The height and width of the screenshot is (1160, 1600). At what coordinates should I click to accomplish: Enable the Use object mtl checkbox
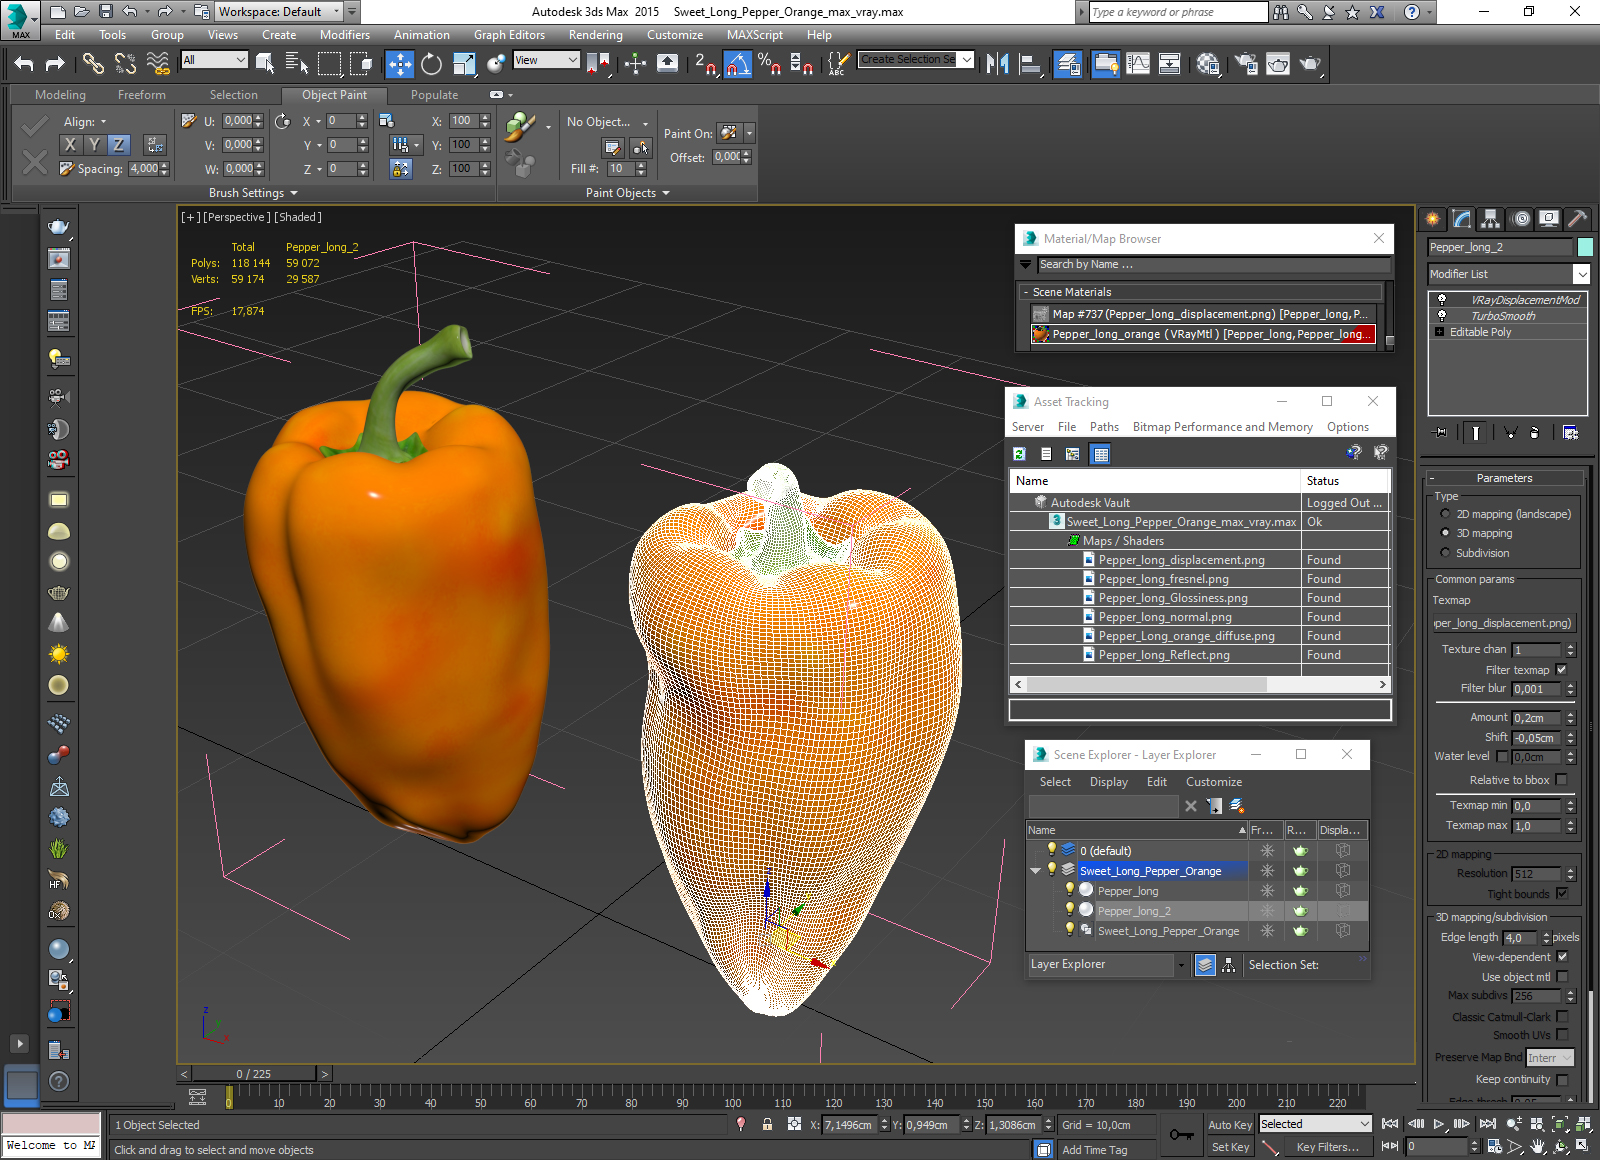1562,977
